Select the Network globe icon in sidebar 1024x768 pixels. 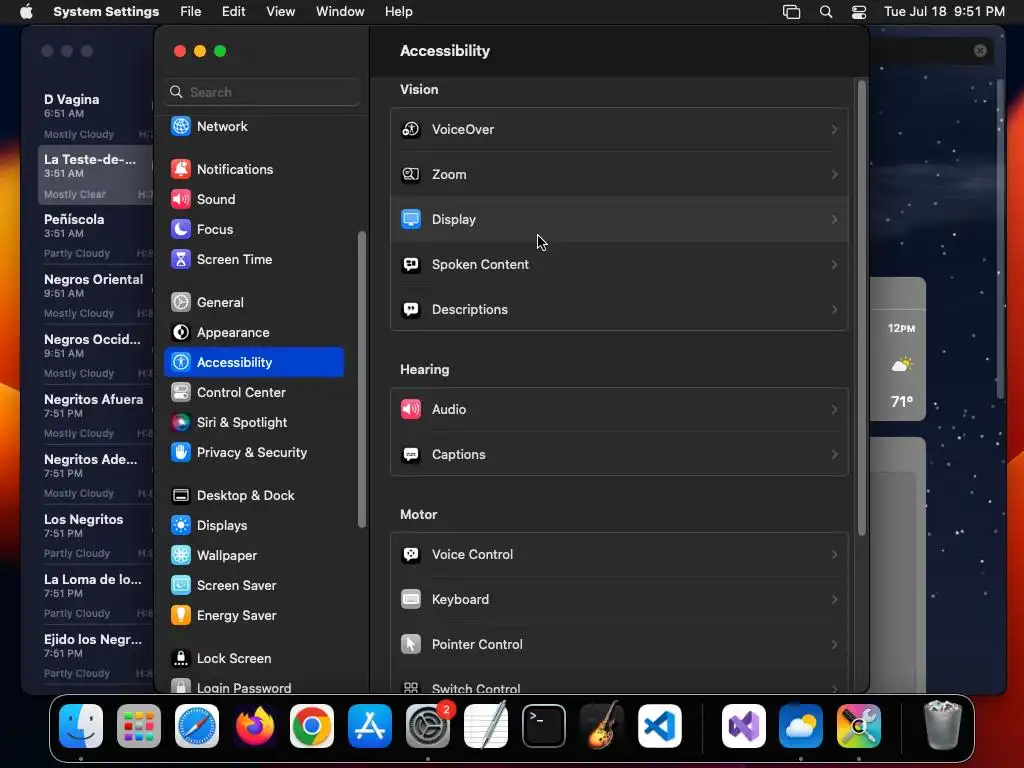(x=181, y=126)
